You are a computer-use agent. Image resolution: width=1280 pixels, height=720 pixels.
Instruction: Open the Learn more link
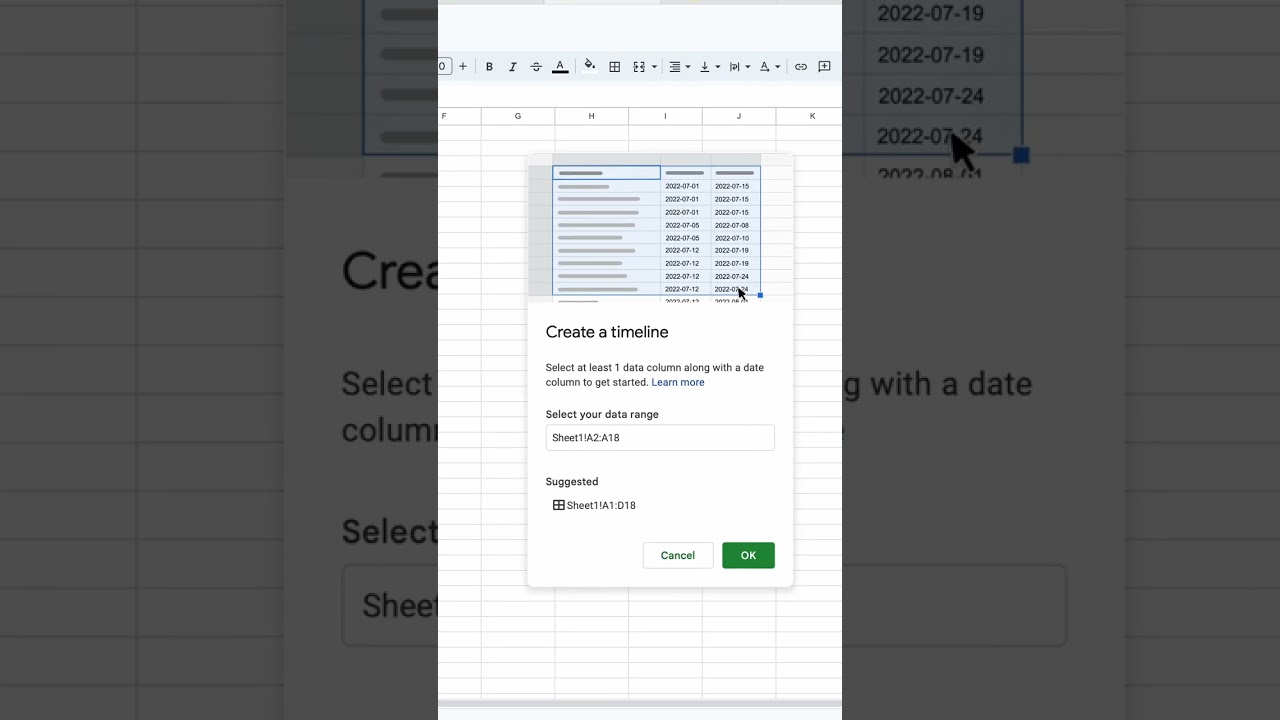[x=678, y=382]
